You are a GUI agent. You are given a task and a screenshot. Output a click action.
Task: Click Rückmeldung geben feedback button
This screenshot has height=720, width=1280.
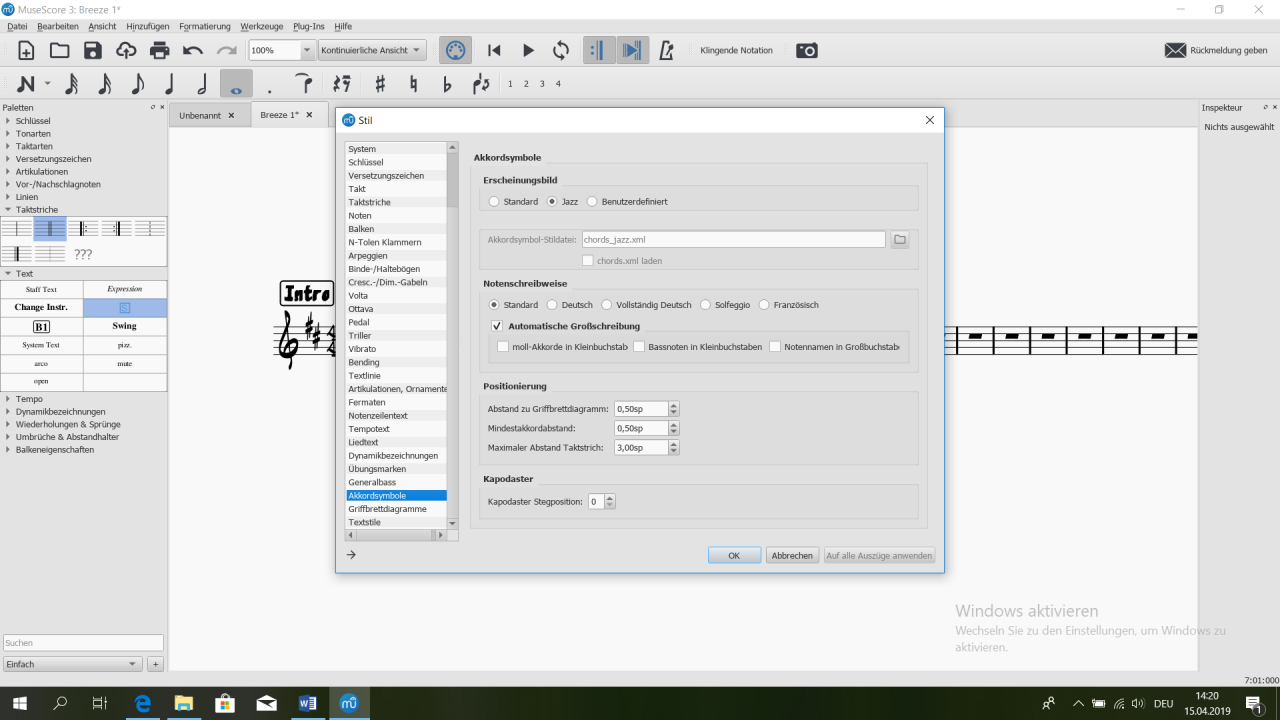(x=1217, y=50)
